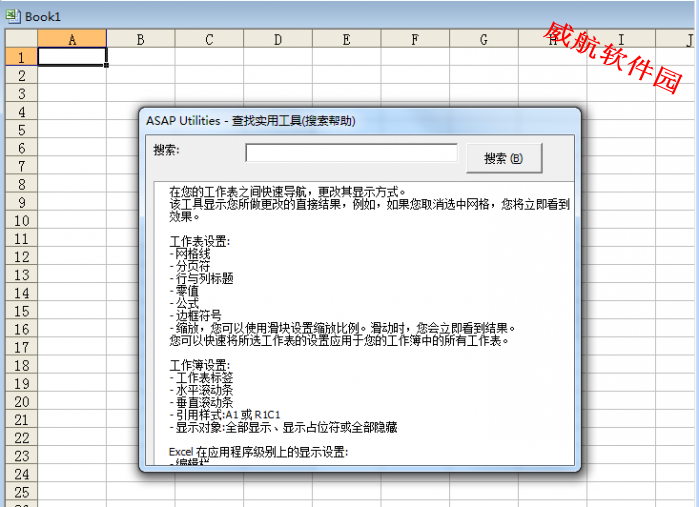Select row 15 header
Screen dimensions: 699x507
[21, 311]
